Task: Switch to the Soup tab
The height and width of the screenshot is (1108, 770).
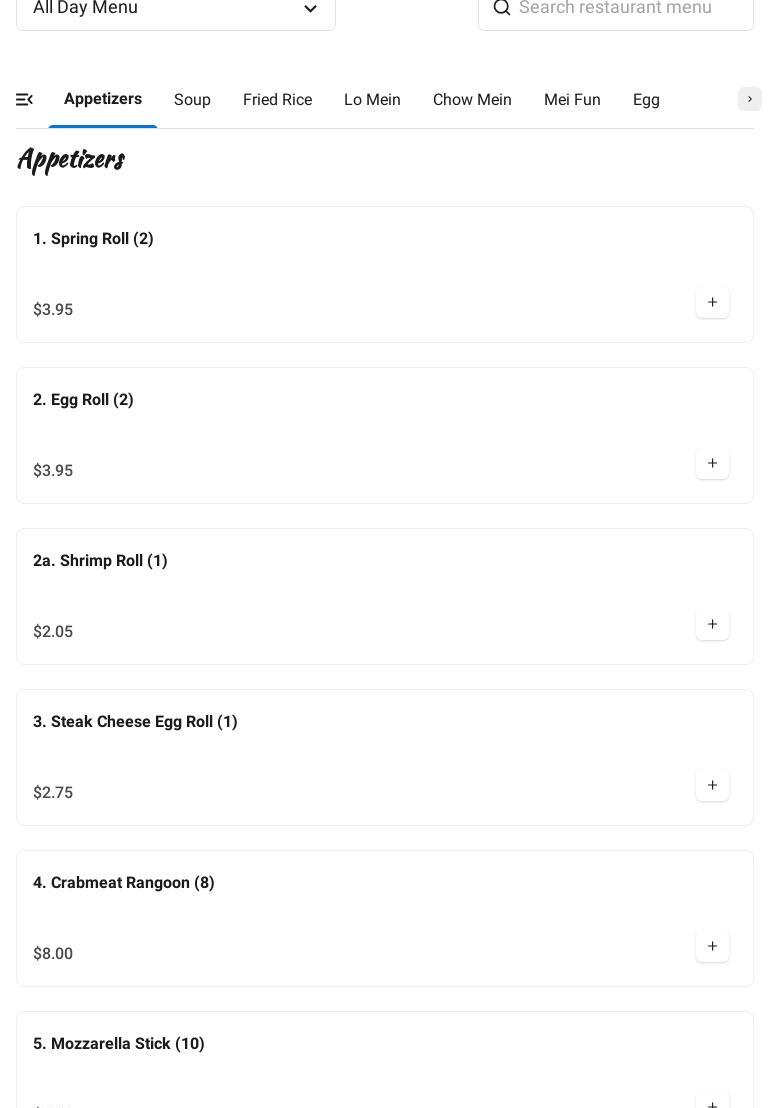Action: (192, 100)
